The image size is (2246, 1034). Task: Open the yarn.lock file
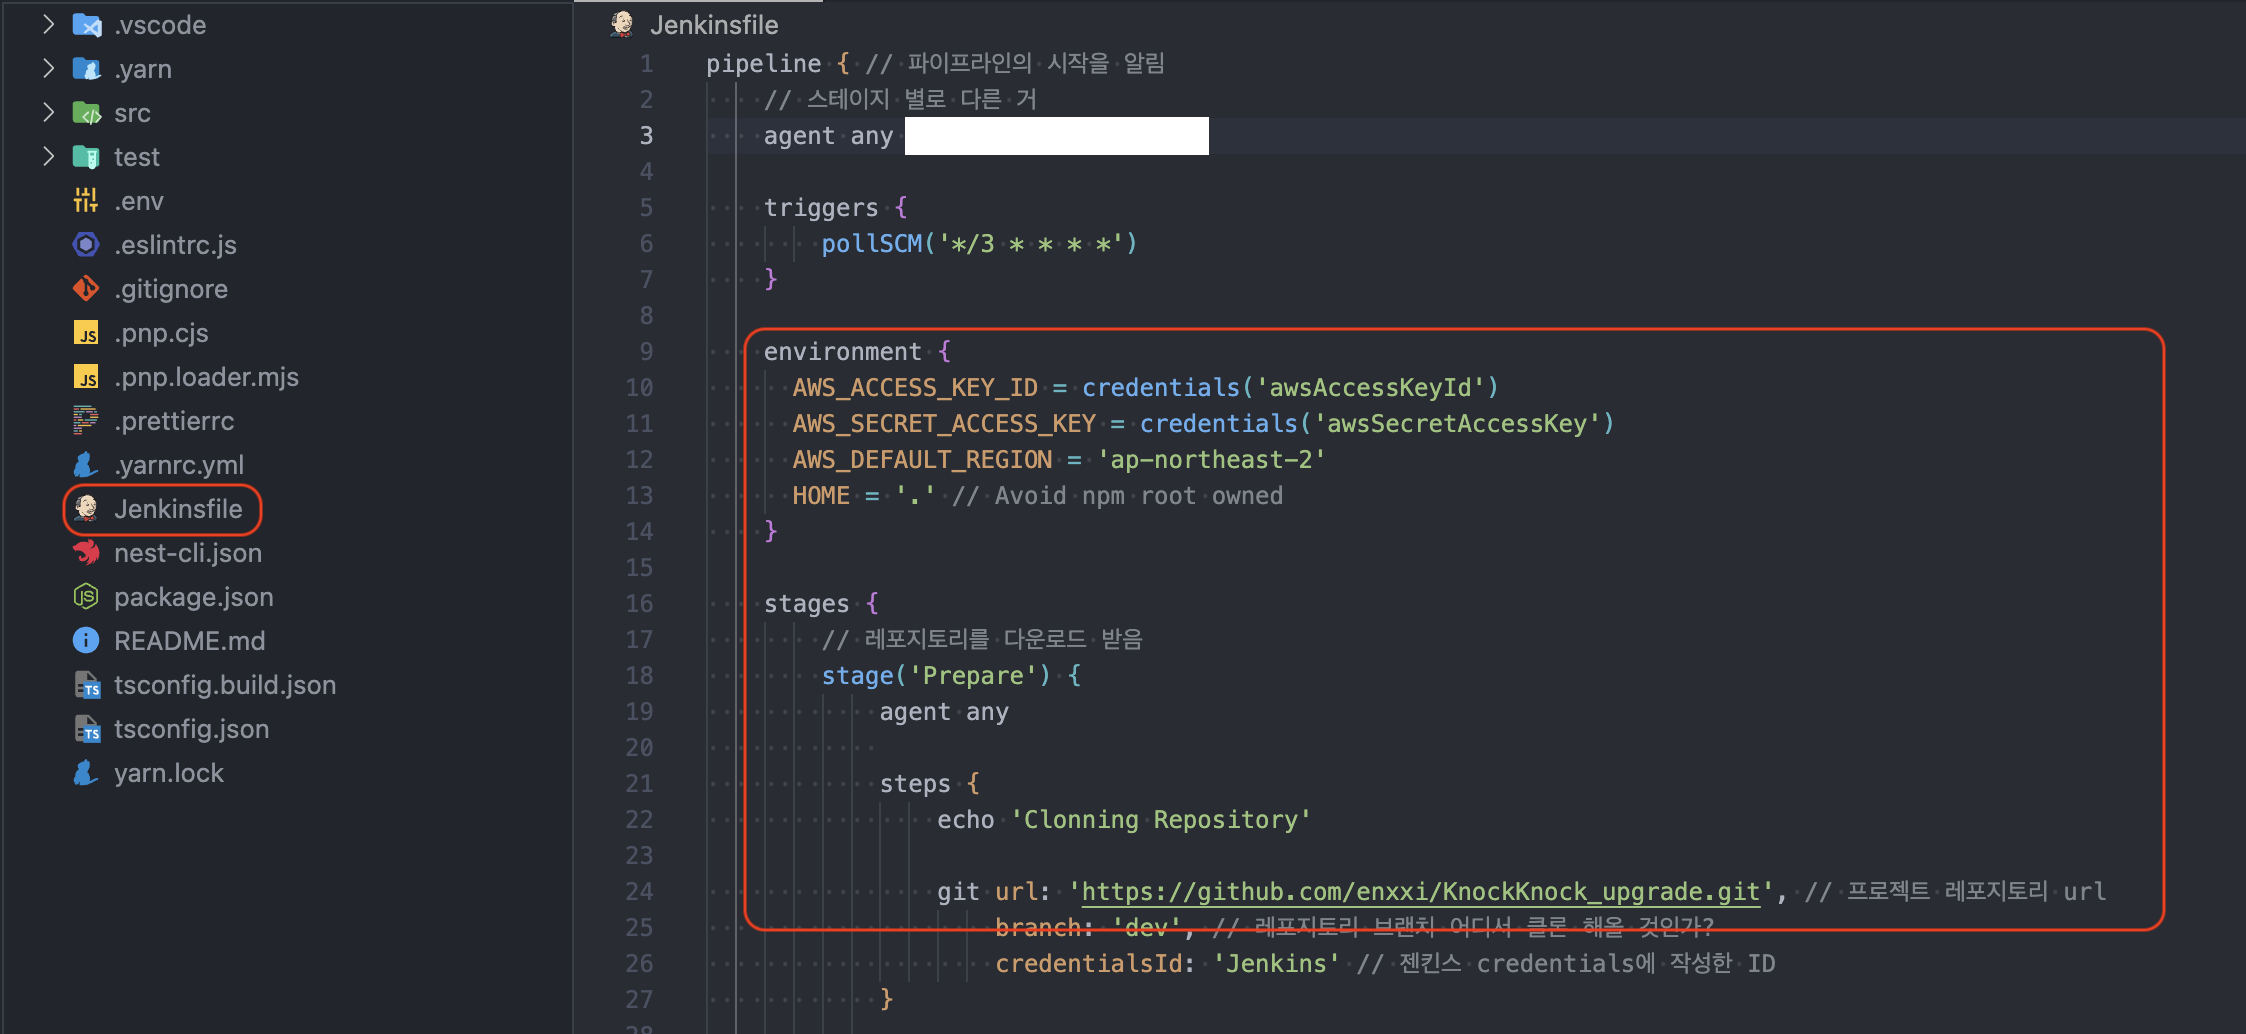tap(169, 773)
